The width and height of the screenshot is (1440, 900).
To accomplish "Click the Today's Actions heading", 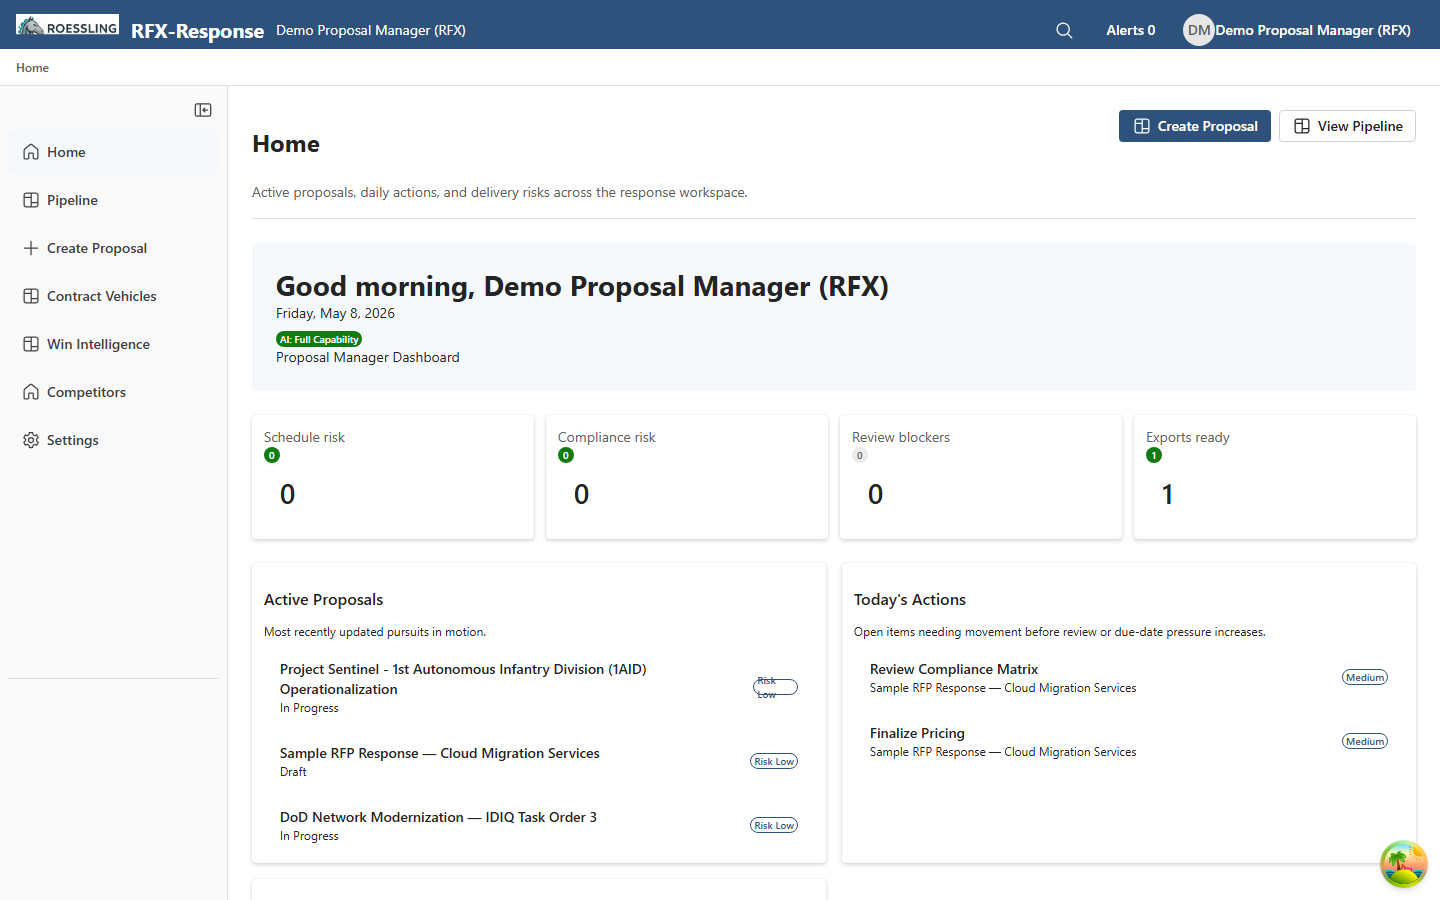I will (910, 599).
